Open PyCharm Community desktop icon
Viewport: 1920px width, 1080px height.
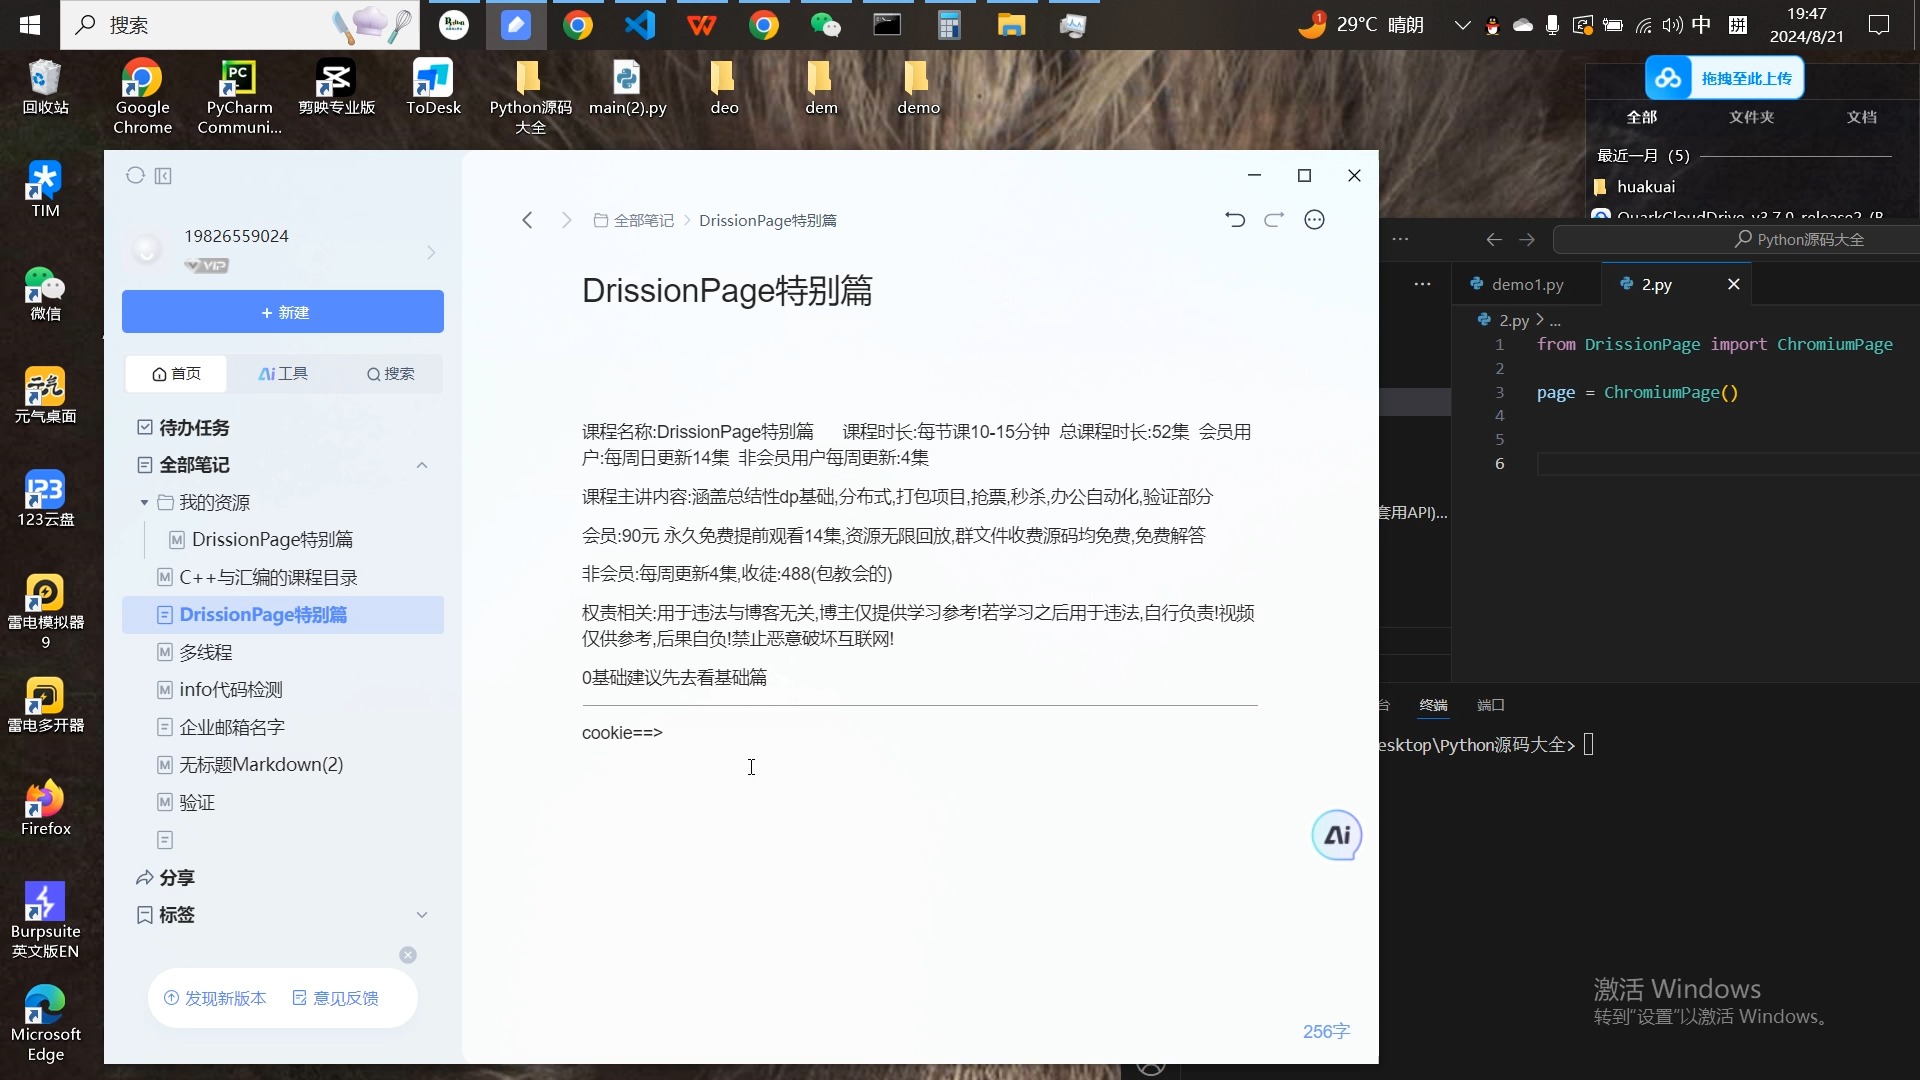click(239, 97)
